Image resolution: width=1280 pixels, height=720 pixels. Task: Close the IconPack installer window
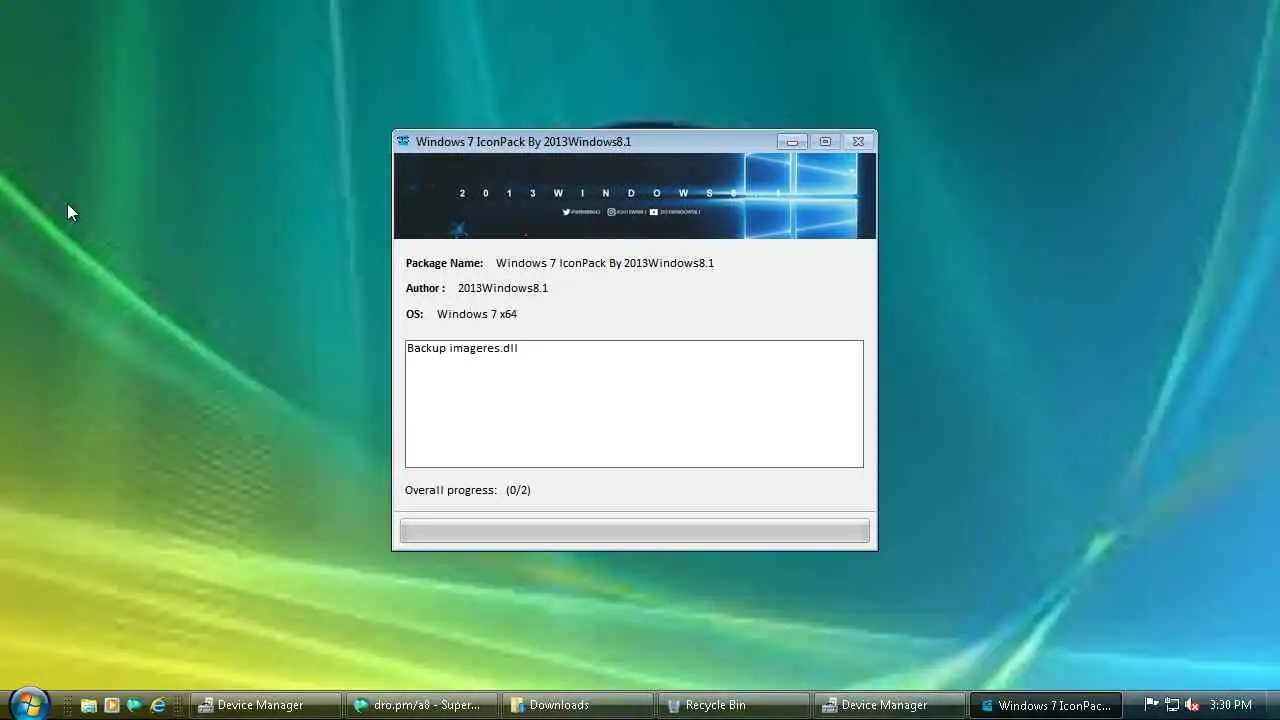858,141
